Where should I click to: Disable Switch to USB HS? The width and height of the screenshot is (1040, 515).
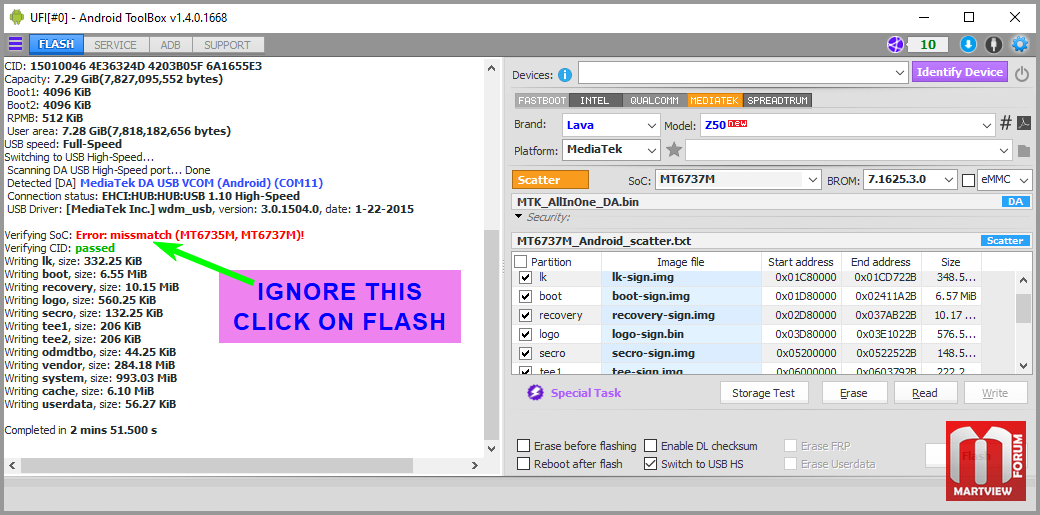point(650,464)
